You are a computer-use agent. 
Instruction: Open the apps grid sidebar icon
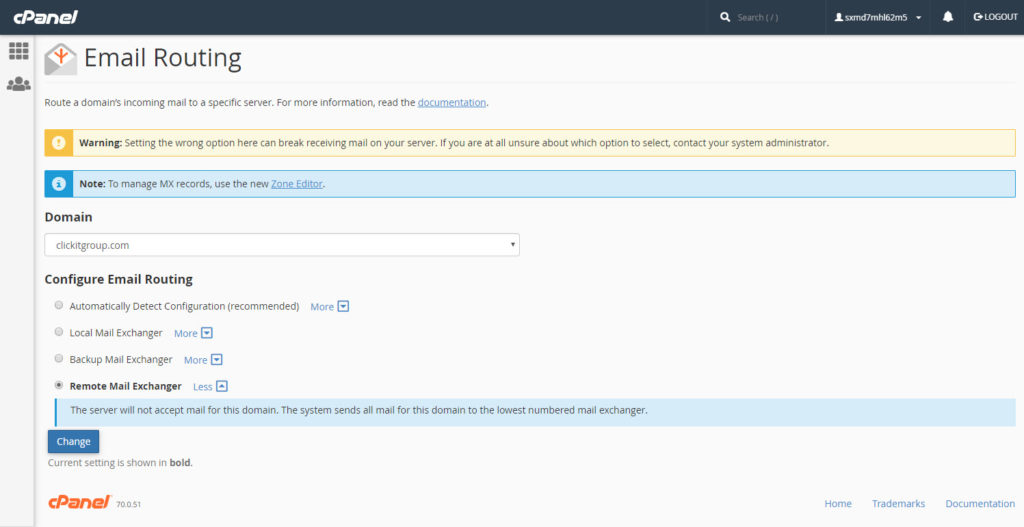point(18,51)
